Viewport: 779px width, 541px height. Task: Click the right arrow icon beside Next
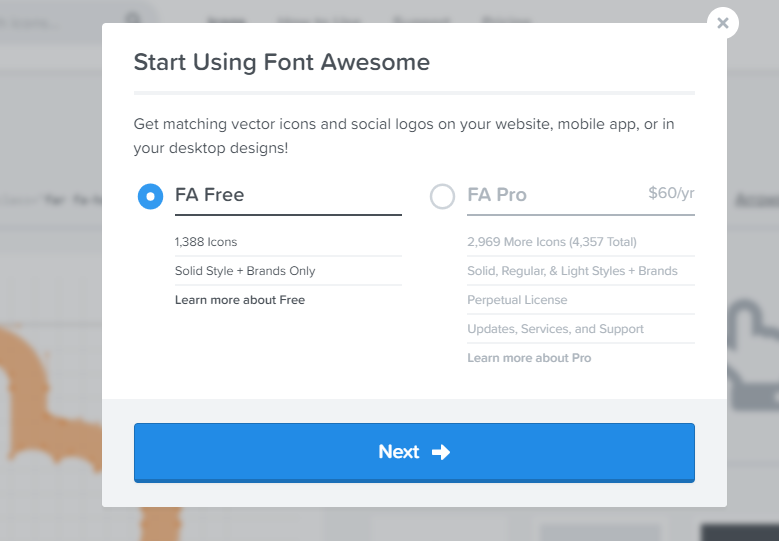tap(441, 452)
